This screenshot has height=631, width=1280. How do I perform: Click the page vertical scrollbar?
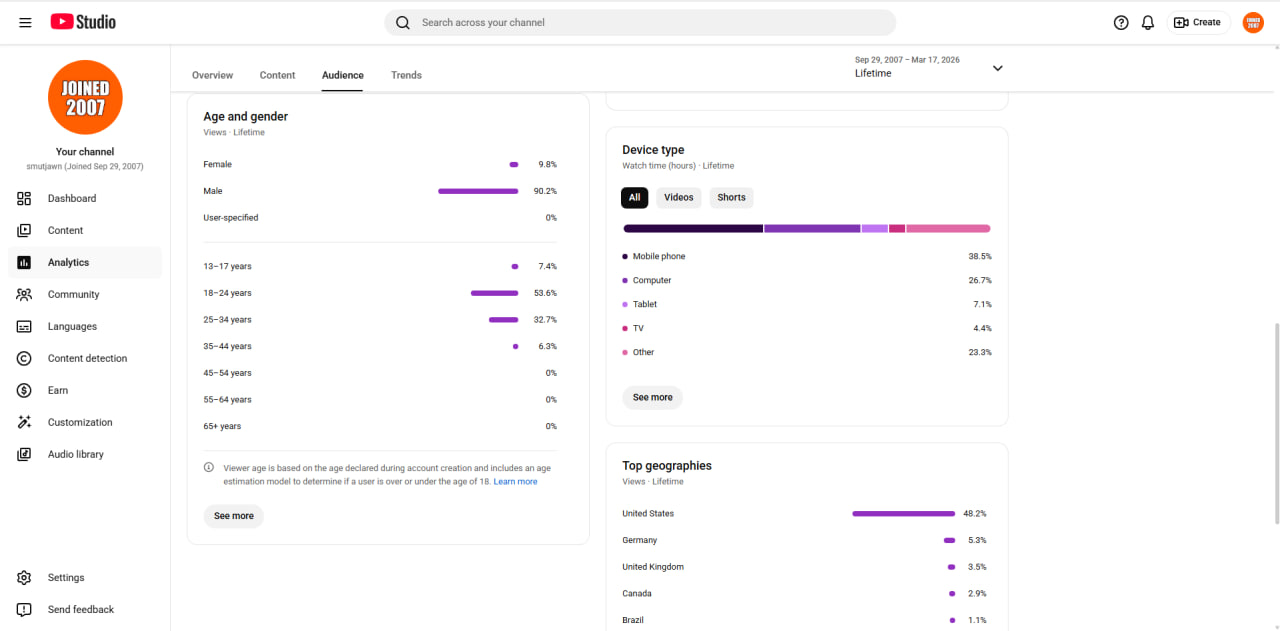tap(1275, 422)
